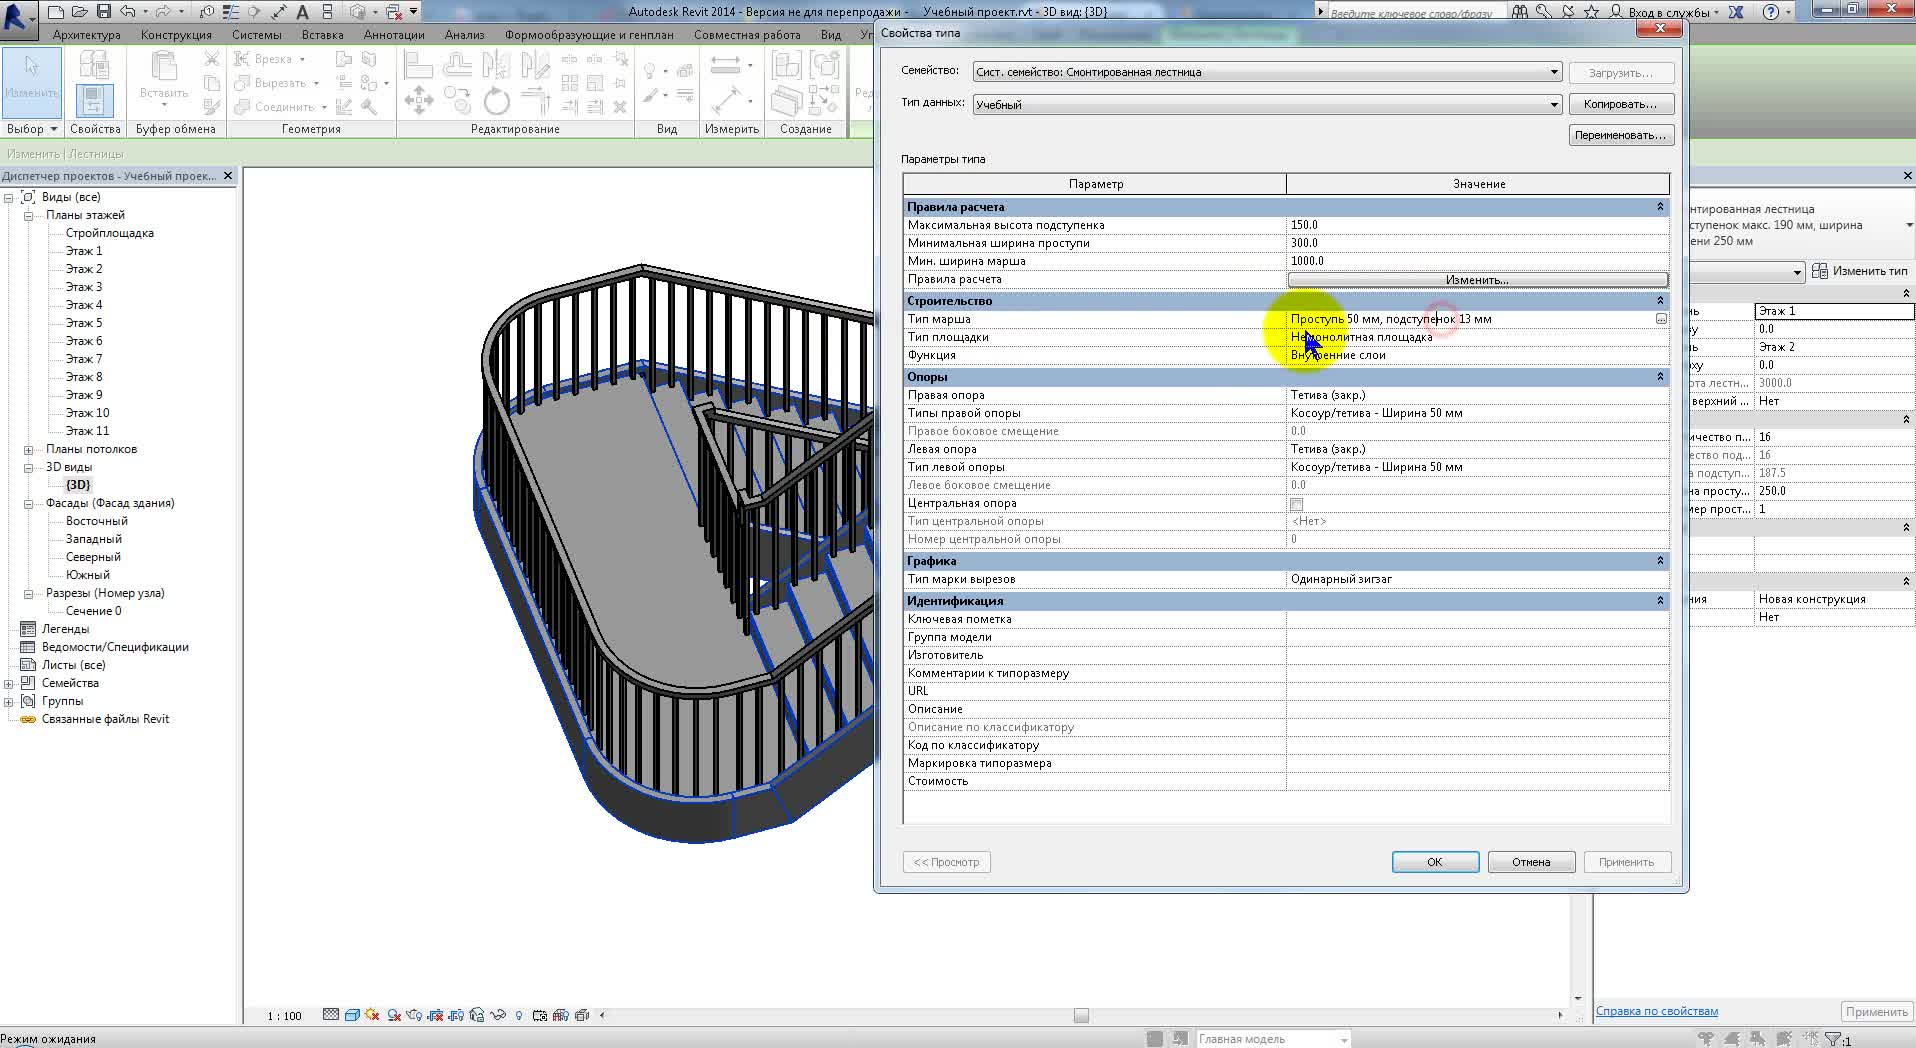Click the Text (A) tool in quick access toolbar
1916x1048 pixels.
click(302, 12)
